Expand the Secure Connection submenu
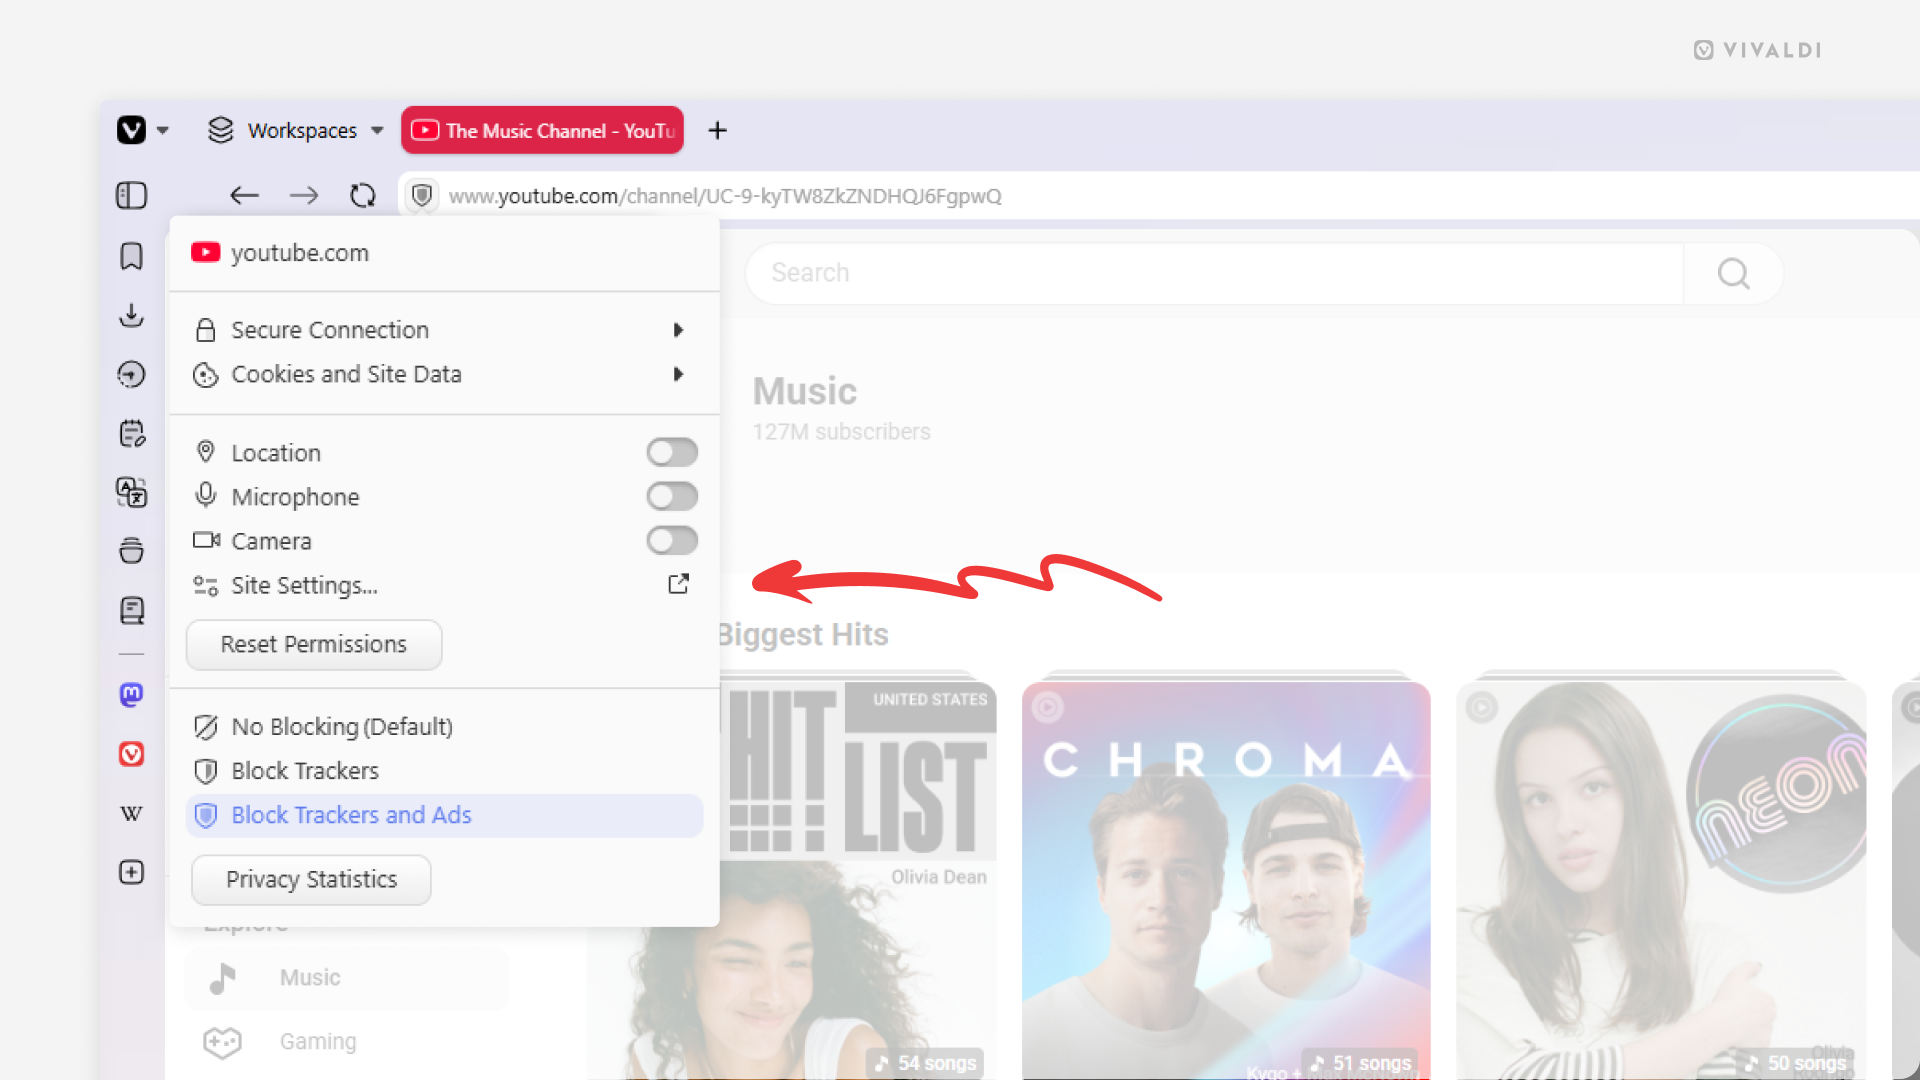Screen dimensions: 1920x1080 (445, 330)
